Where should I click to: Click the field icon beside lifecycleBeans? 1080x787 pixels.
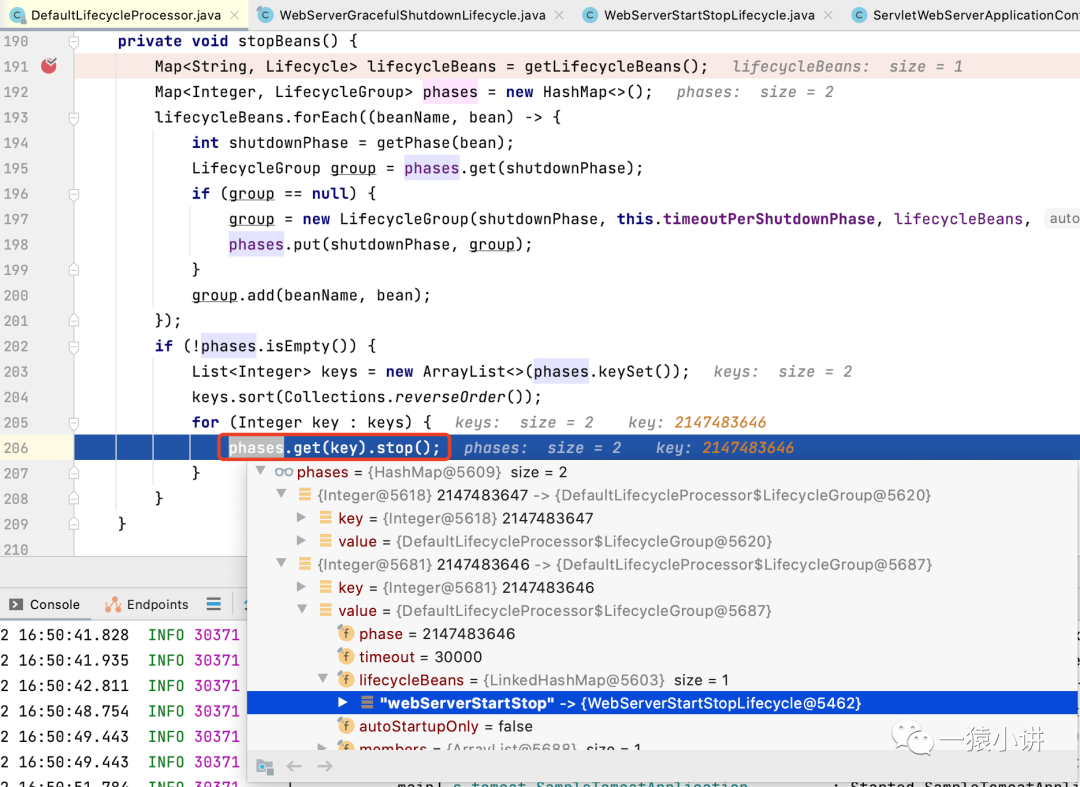pos(346,680)
